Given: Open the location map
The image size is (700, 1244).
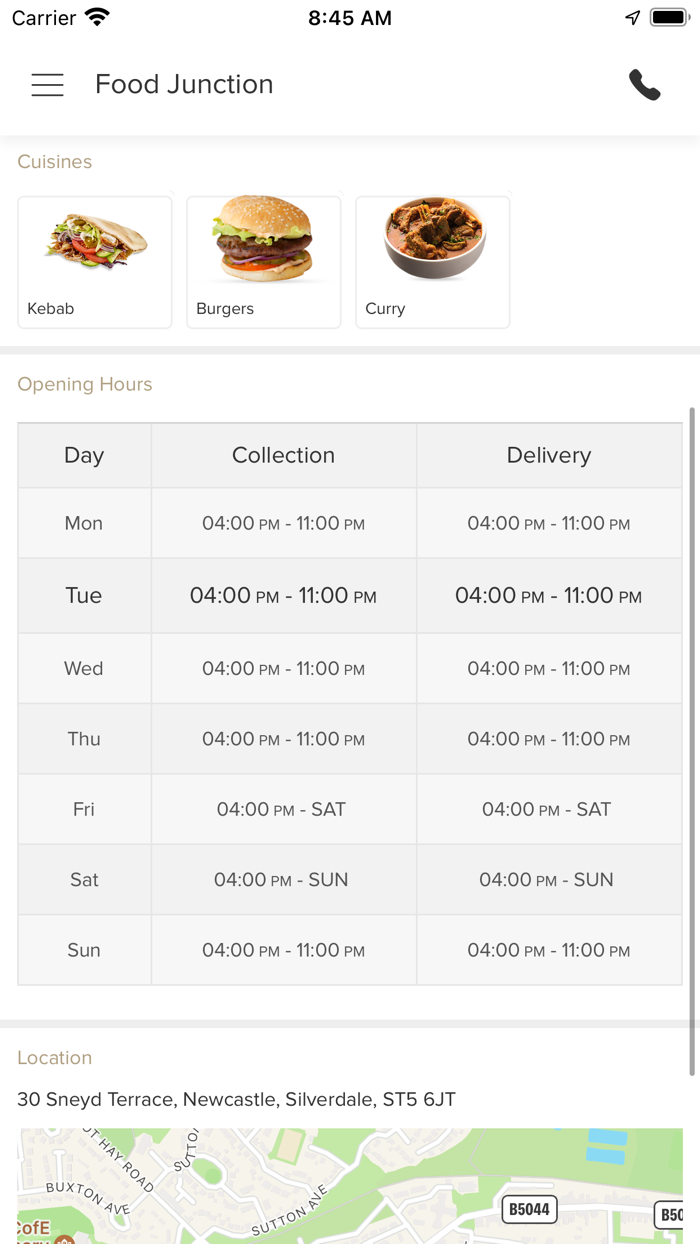Looking at the screenshot, I should pyautogui.click(x=350, y=1186).
